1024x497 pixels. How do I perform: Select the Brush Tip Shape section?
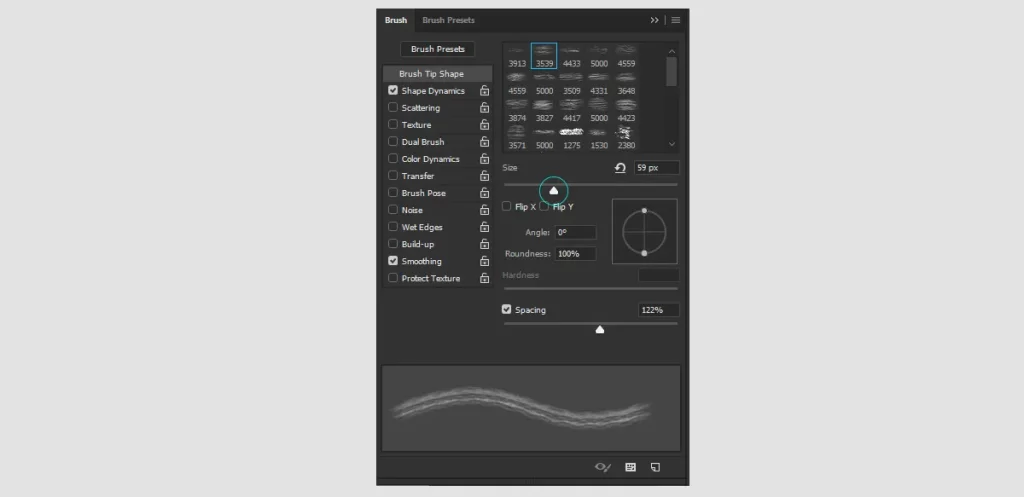click(437, 74)
